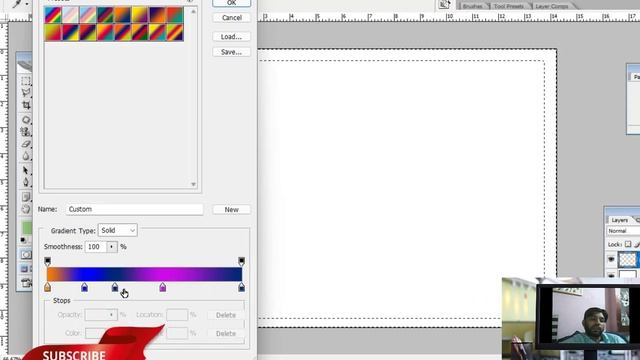
Task: Toggle visibility of the top layer
Action: pyautogui.click(x=611, y=259)
